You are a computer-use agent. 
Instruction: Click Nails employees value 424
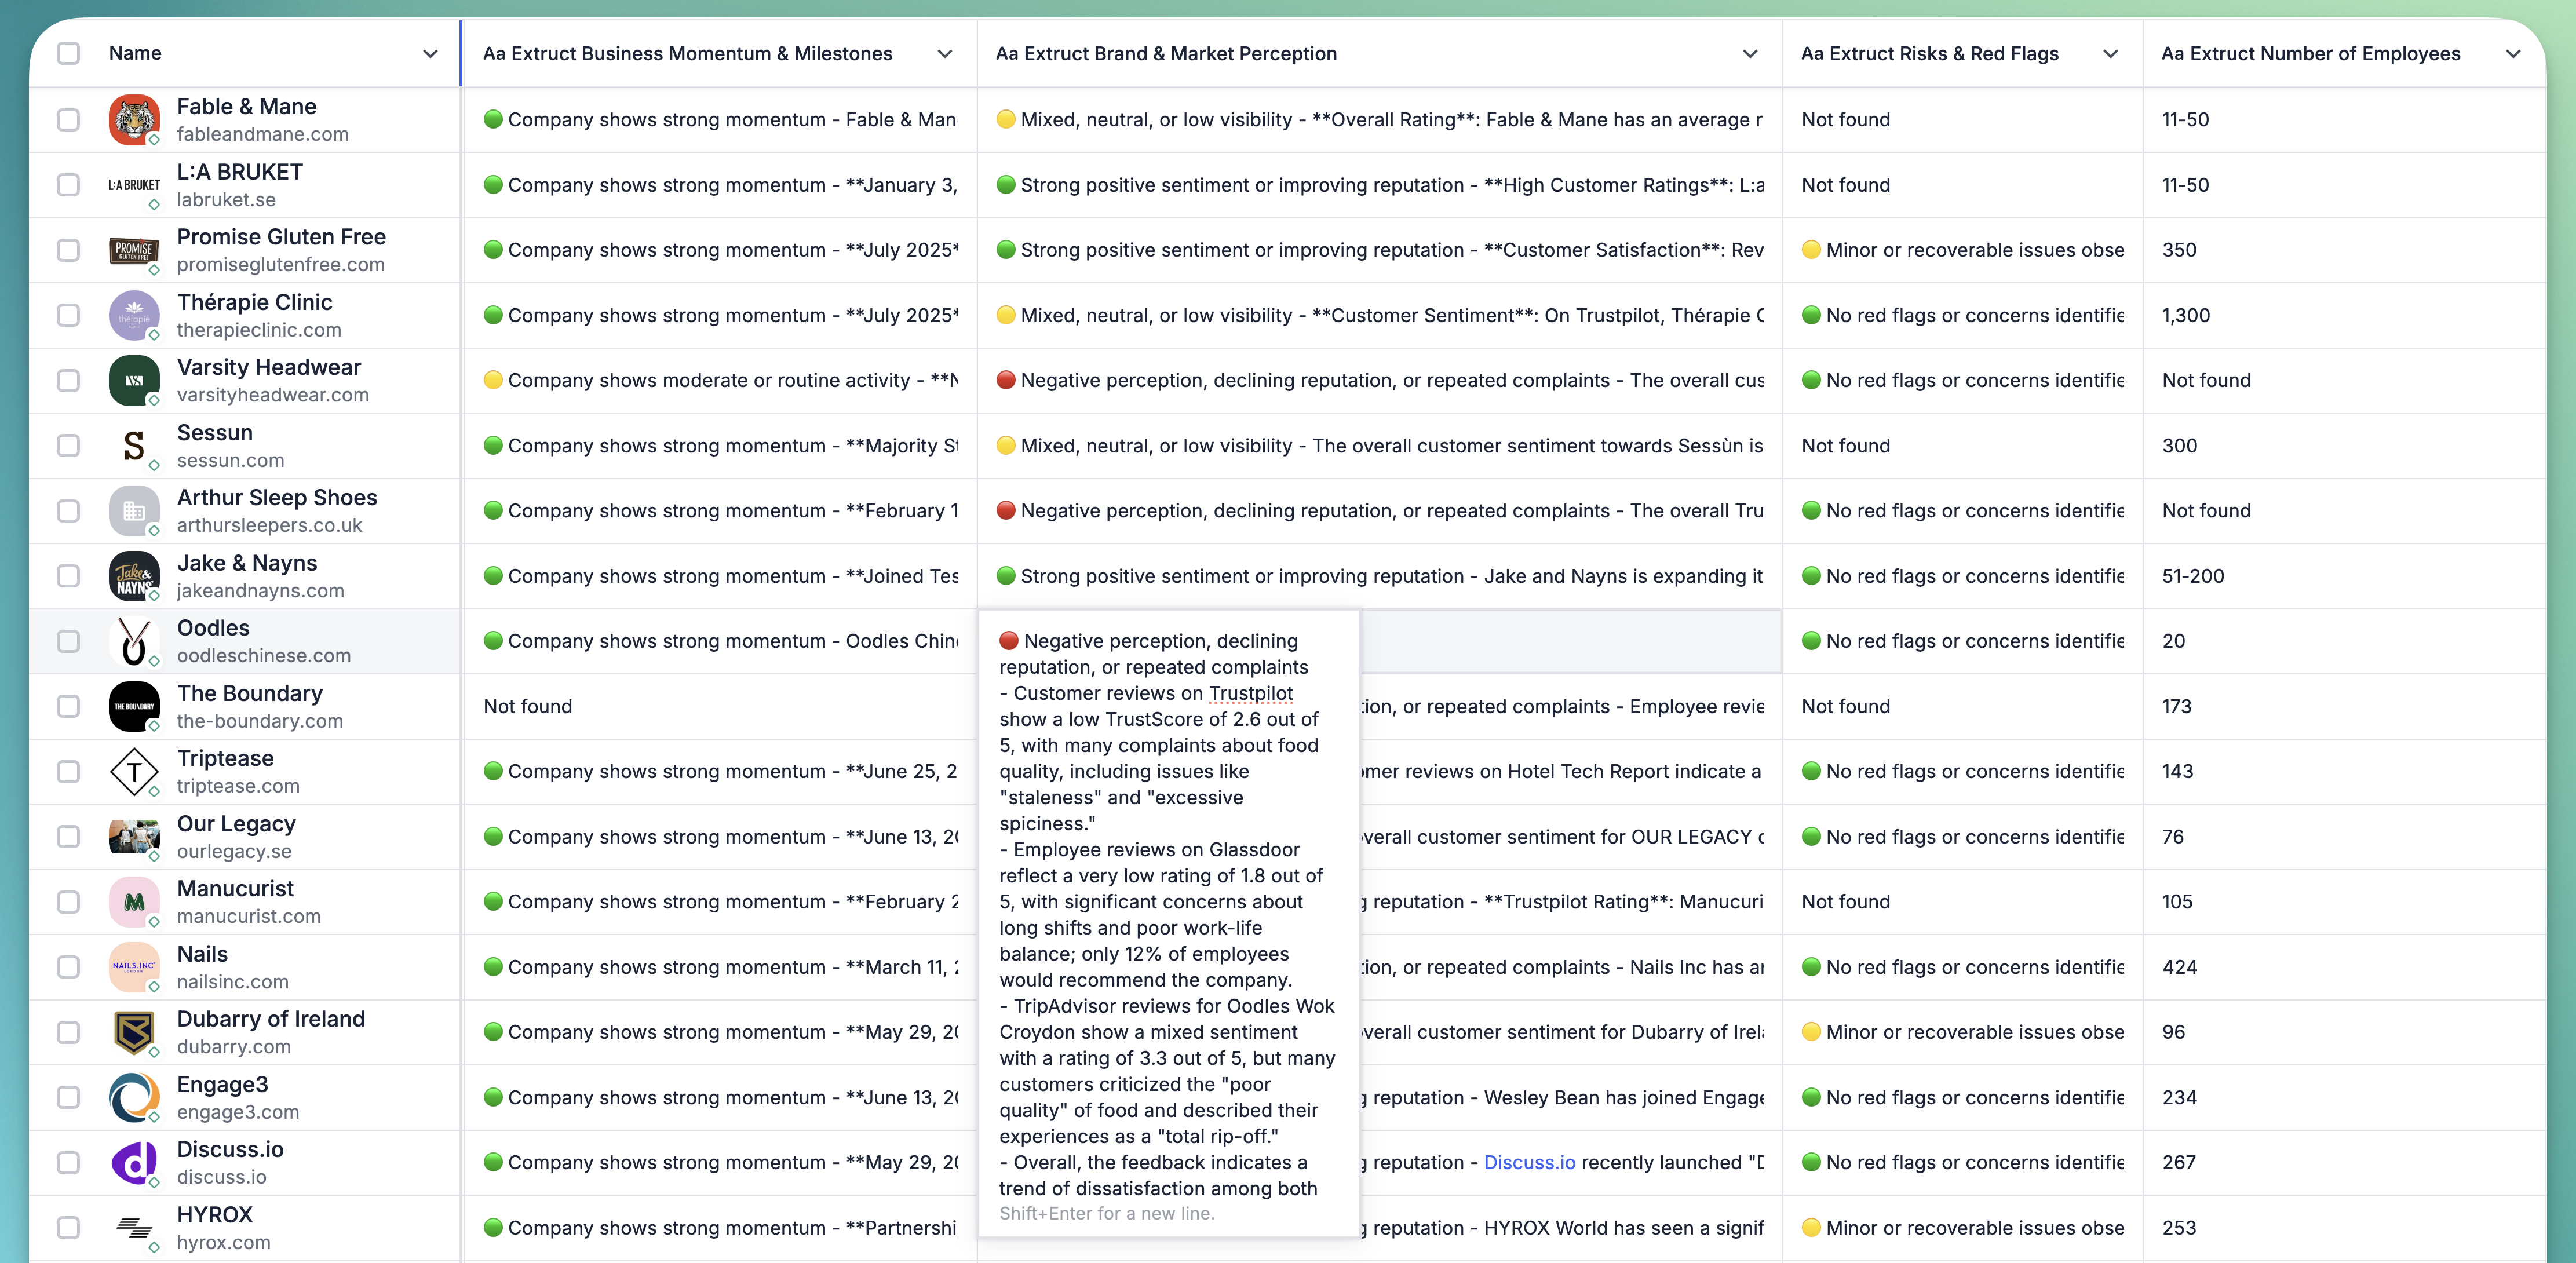2180,967
